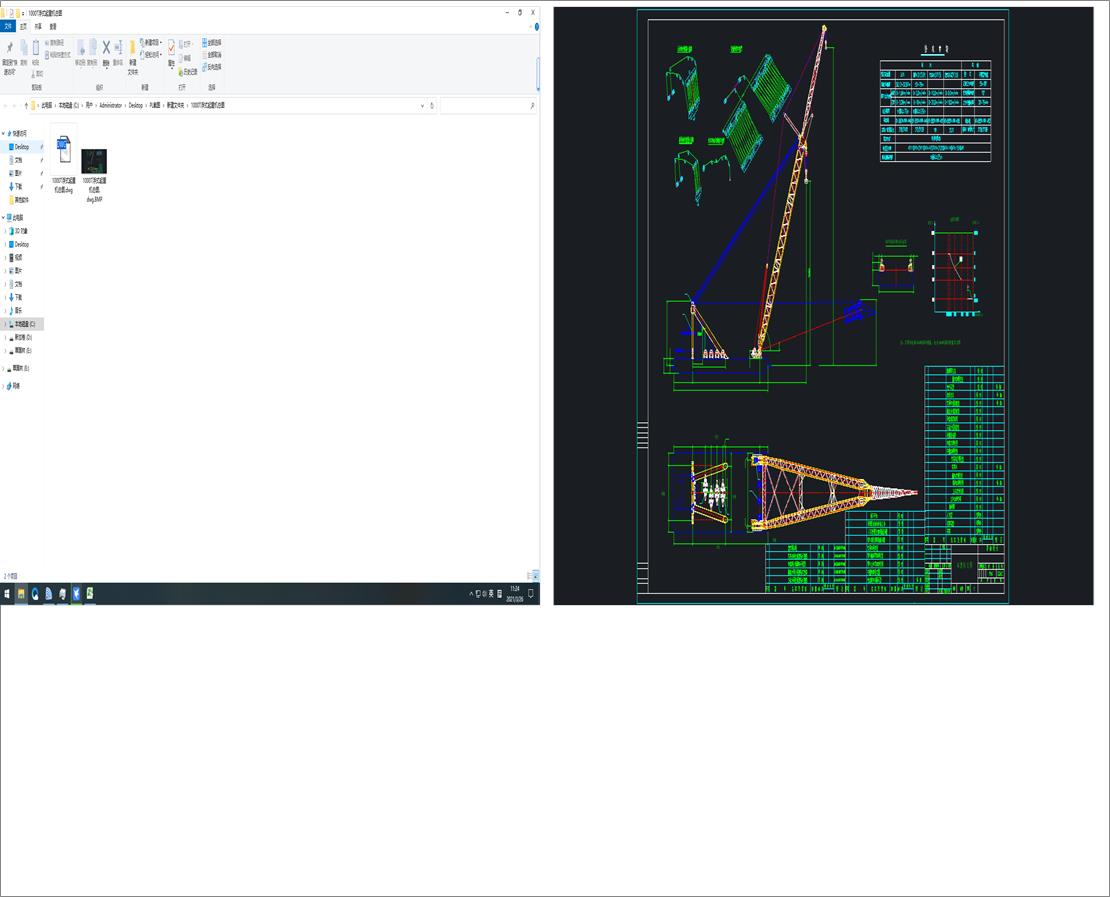Switch to large thumbnails view in status bar
The image size is (1110, 897).
click(x=535, y=576)
